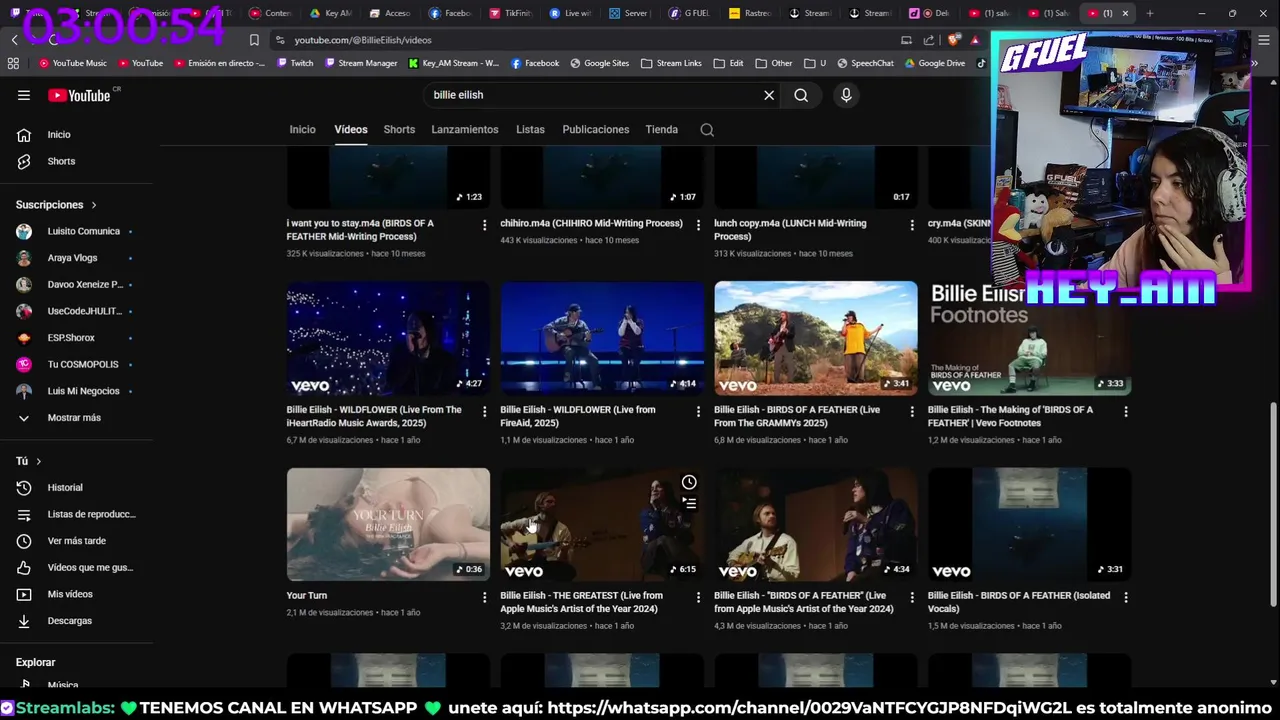Play BIRDS OF A FEATHER Isolated Vocals thumbnail

click(x=1029, y=524)
